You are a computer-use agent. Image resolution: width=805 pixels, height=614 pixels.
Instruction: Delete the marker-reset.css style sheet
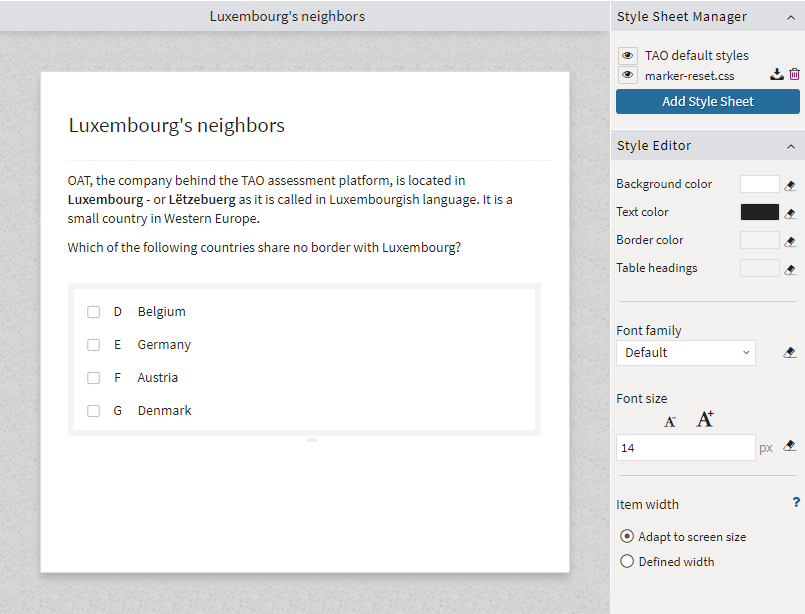pos(794,74)
